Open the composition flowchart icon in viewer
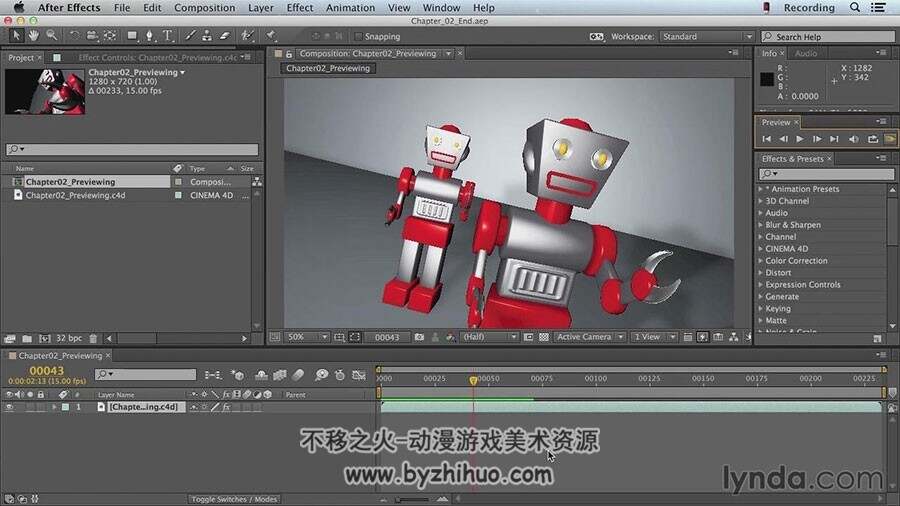Image resolution: width=900 pixels, height=506 pixels. [734, 337]
